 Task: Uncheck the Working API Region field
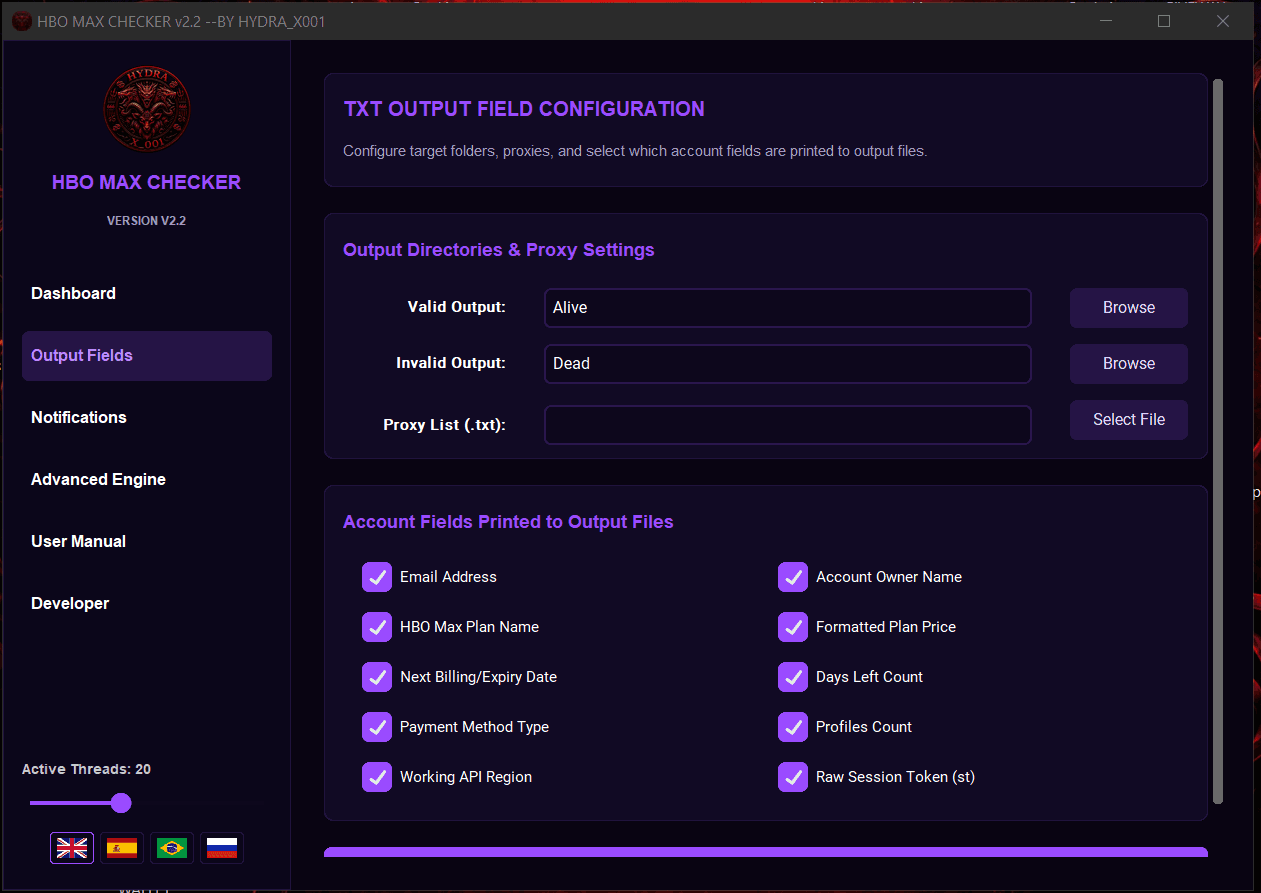click(377, 777)
